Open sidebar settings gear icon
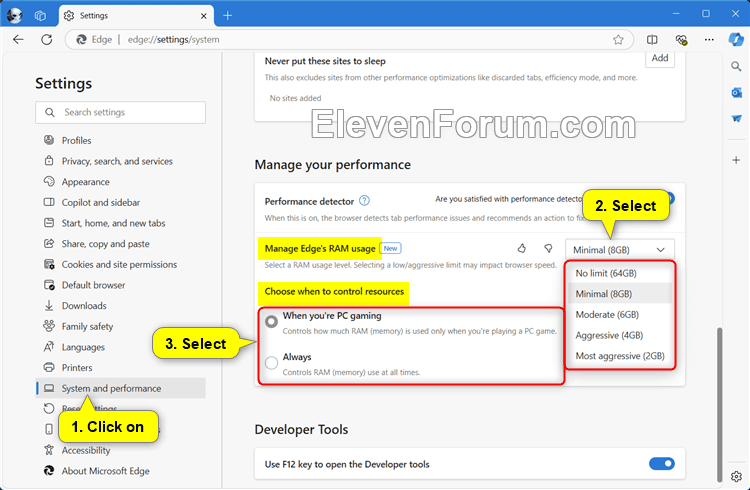750x490 pixels. (736, 476)
